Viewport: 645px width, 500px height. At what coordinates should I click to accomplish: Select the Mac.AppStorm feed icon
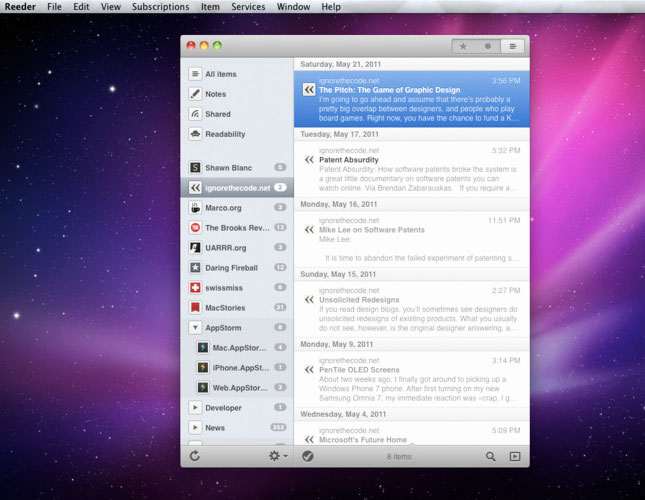203,347
